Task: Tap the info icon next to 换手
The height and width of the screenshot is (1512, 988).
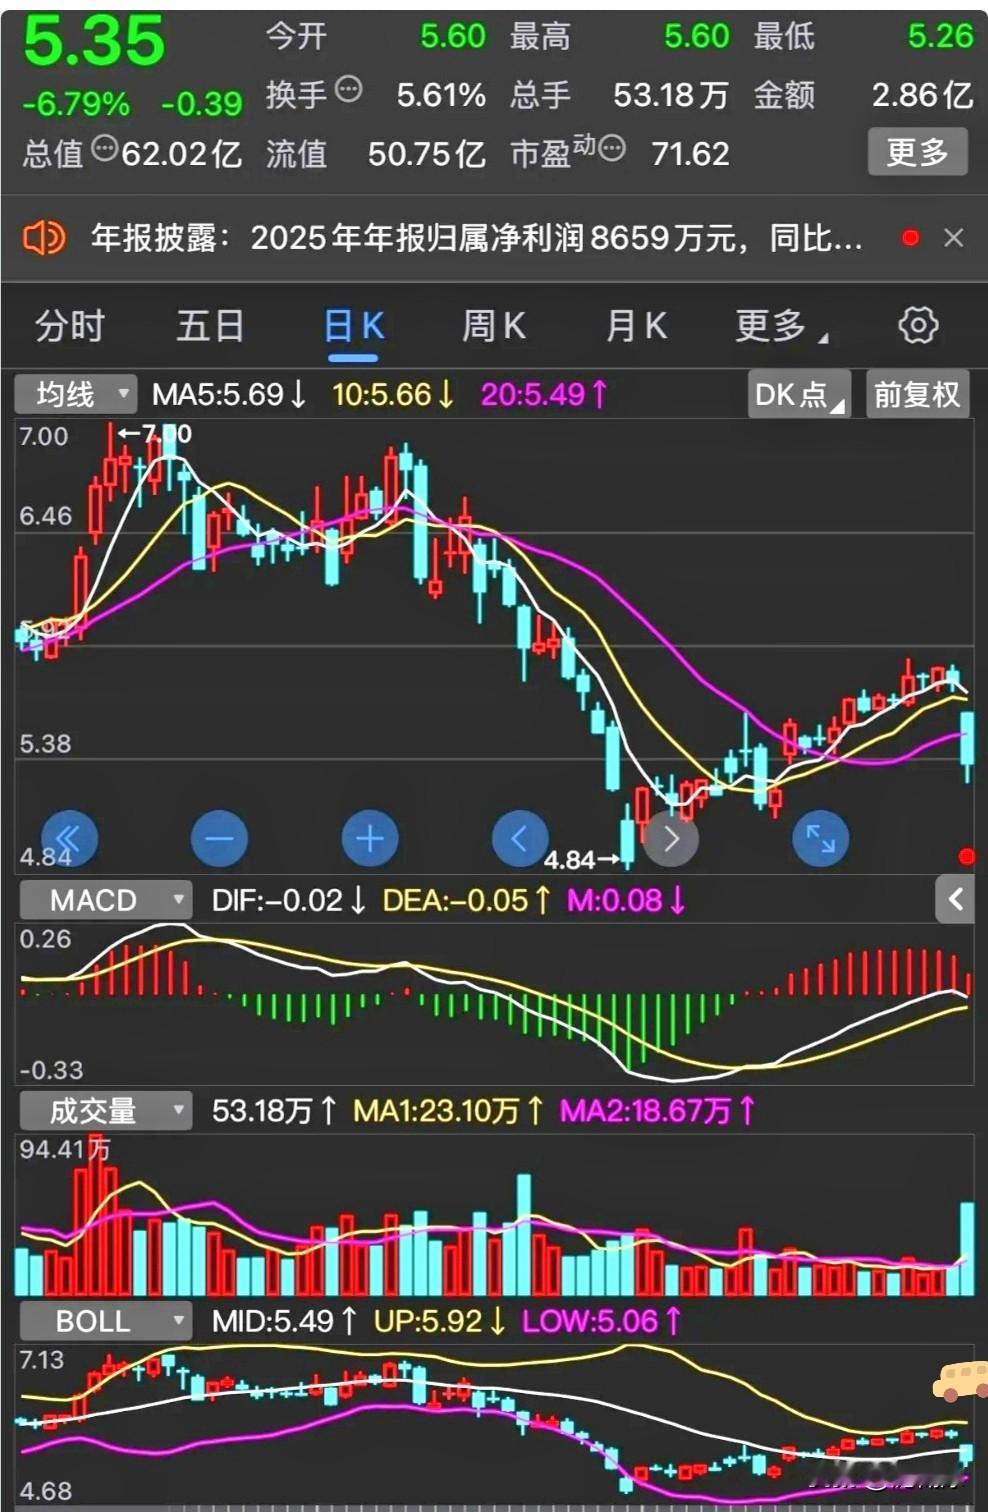Action: pyautogui.click(x=348, y=90)
